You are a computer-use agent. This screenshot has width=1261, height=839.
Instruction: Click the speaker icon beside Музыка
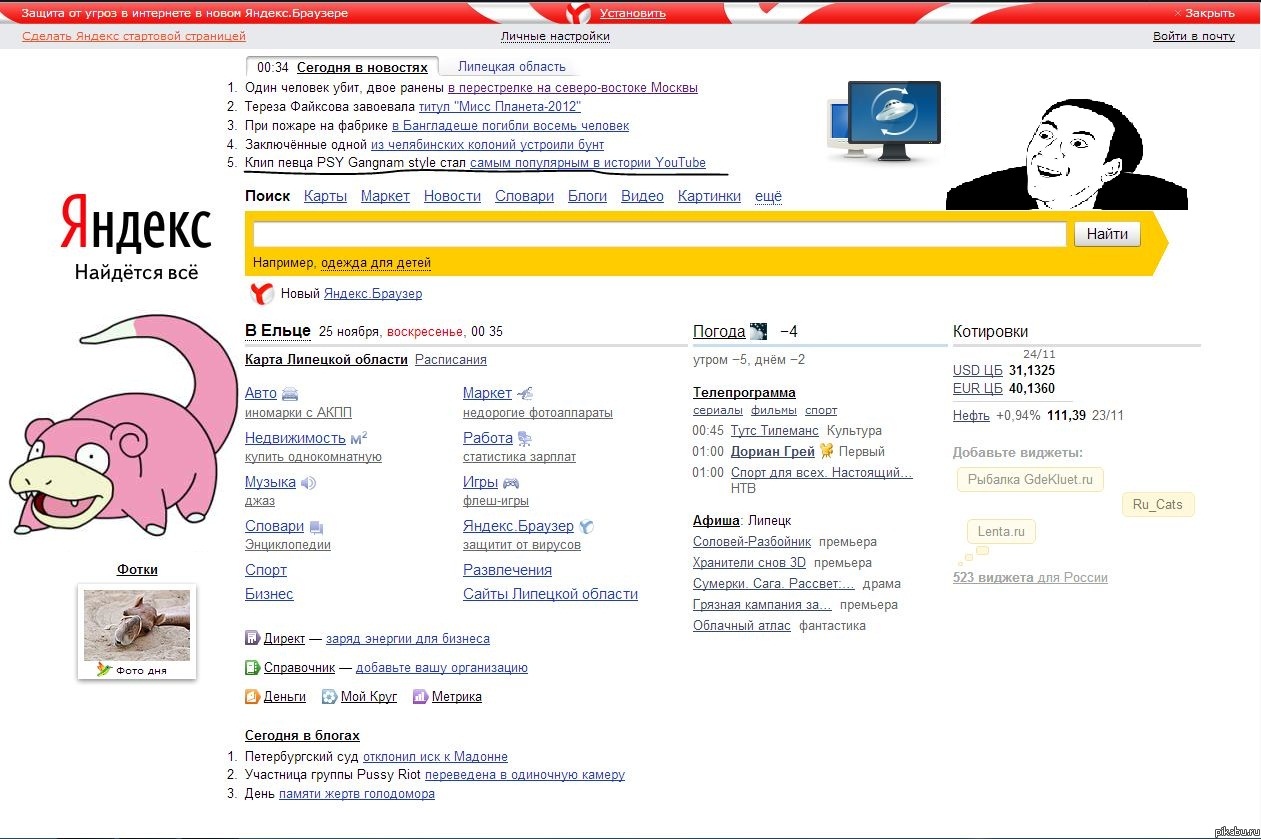(308, 483)
